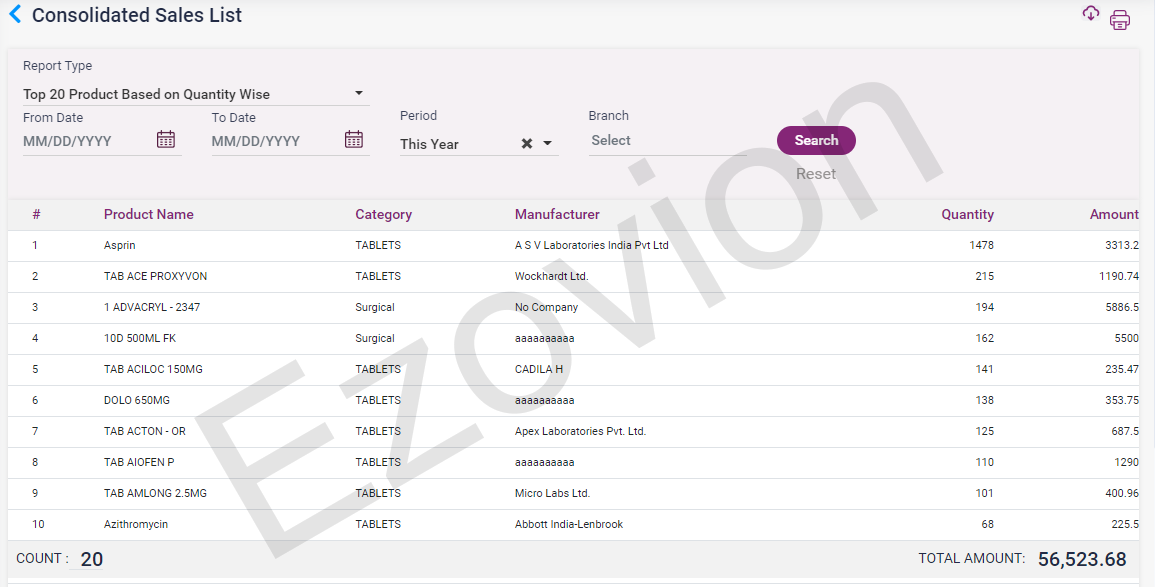Reset the report filters
Viewport: 1155px width, 587px height.
[816, 173]
